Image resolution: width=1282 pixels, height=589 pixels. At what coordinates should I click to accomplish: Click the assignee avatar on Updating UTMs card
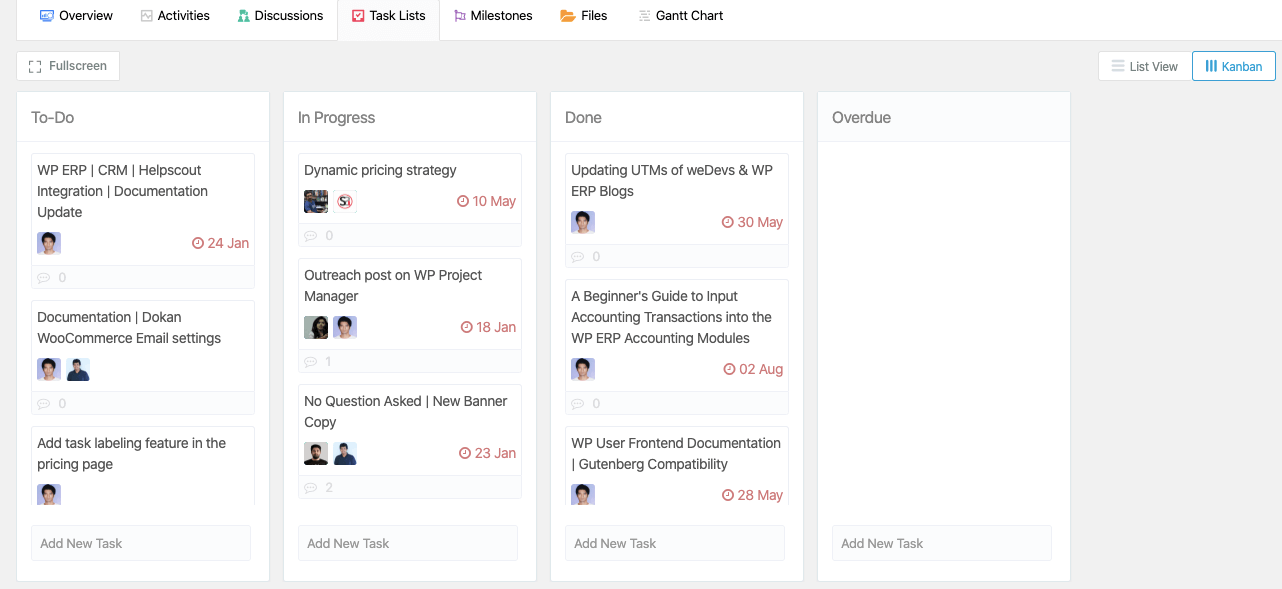point(582,222)
